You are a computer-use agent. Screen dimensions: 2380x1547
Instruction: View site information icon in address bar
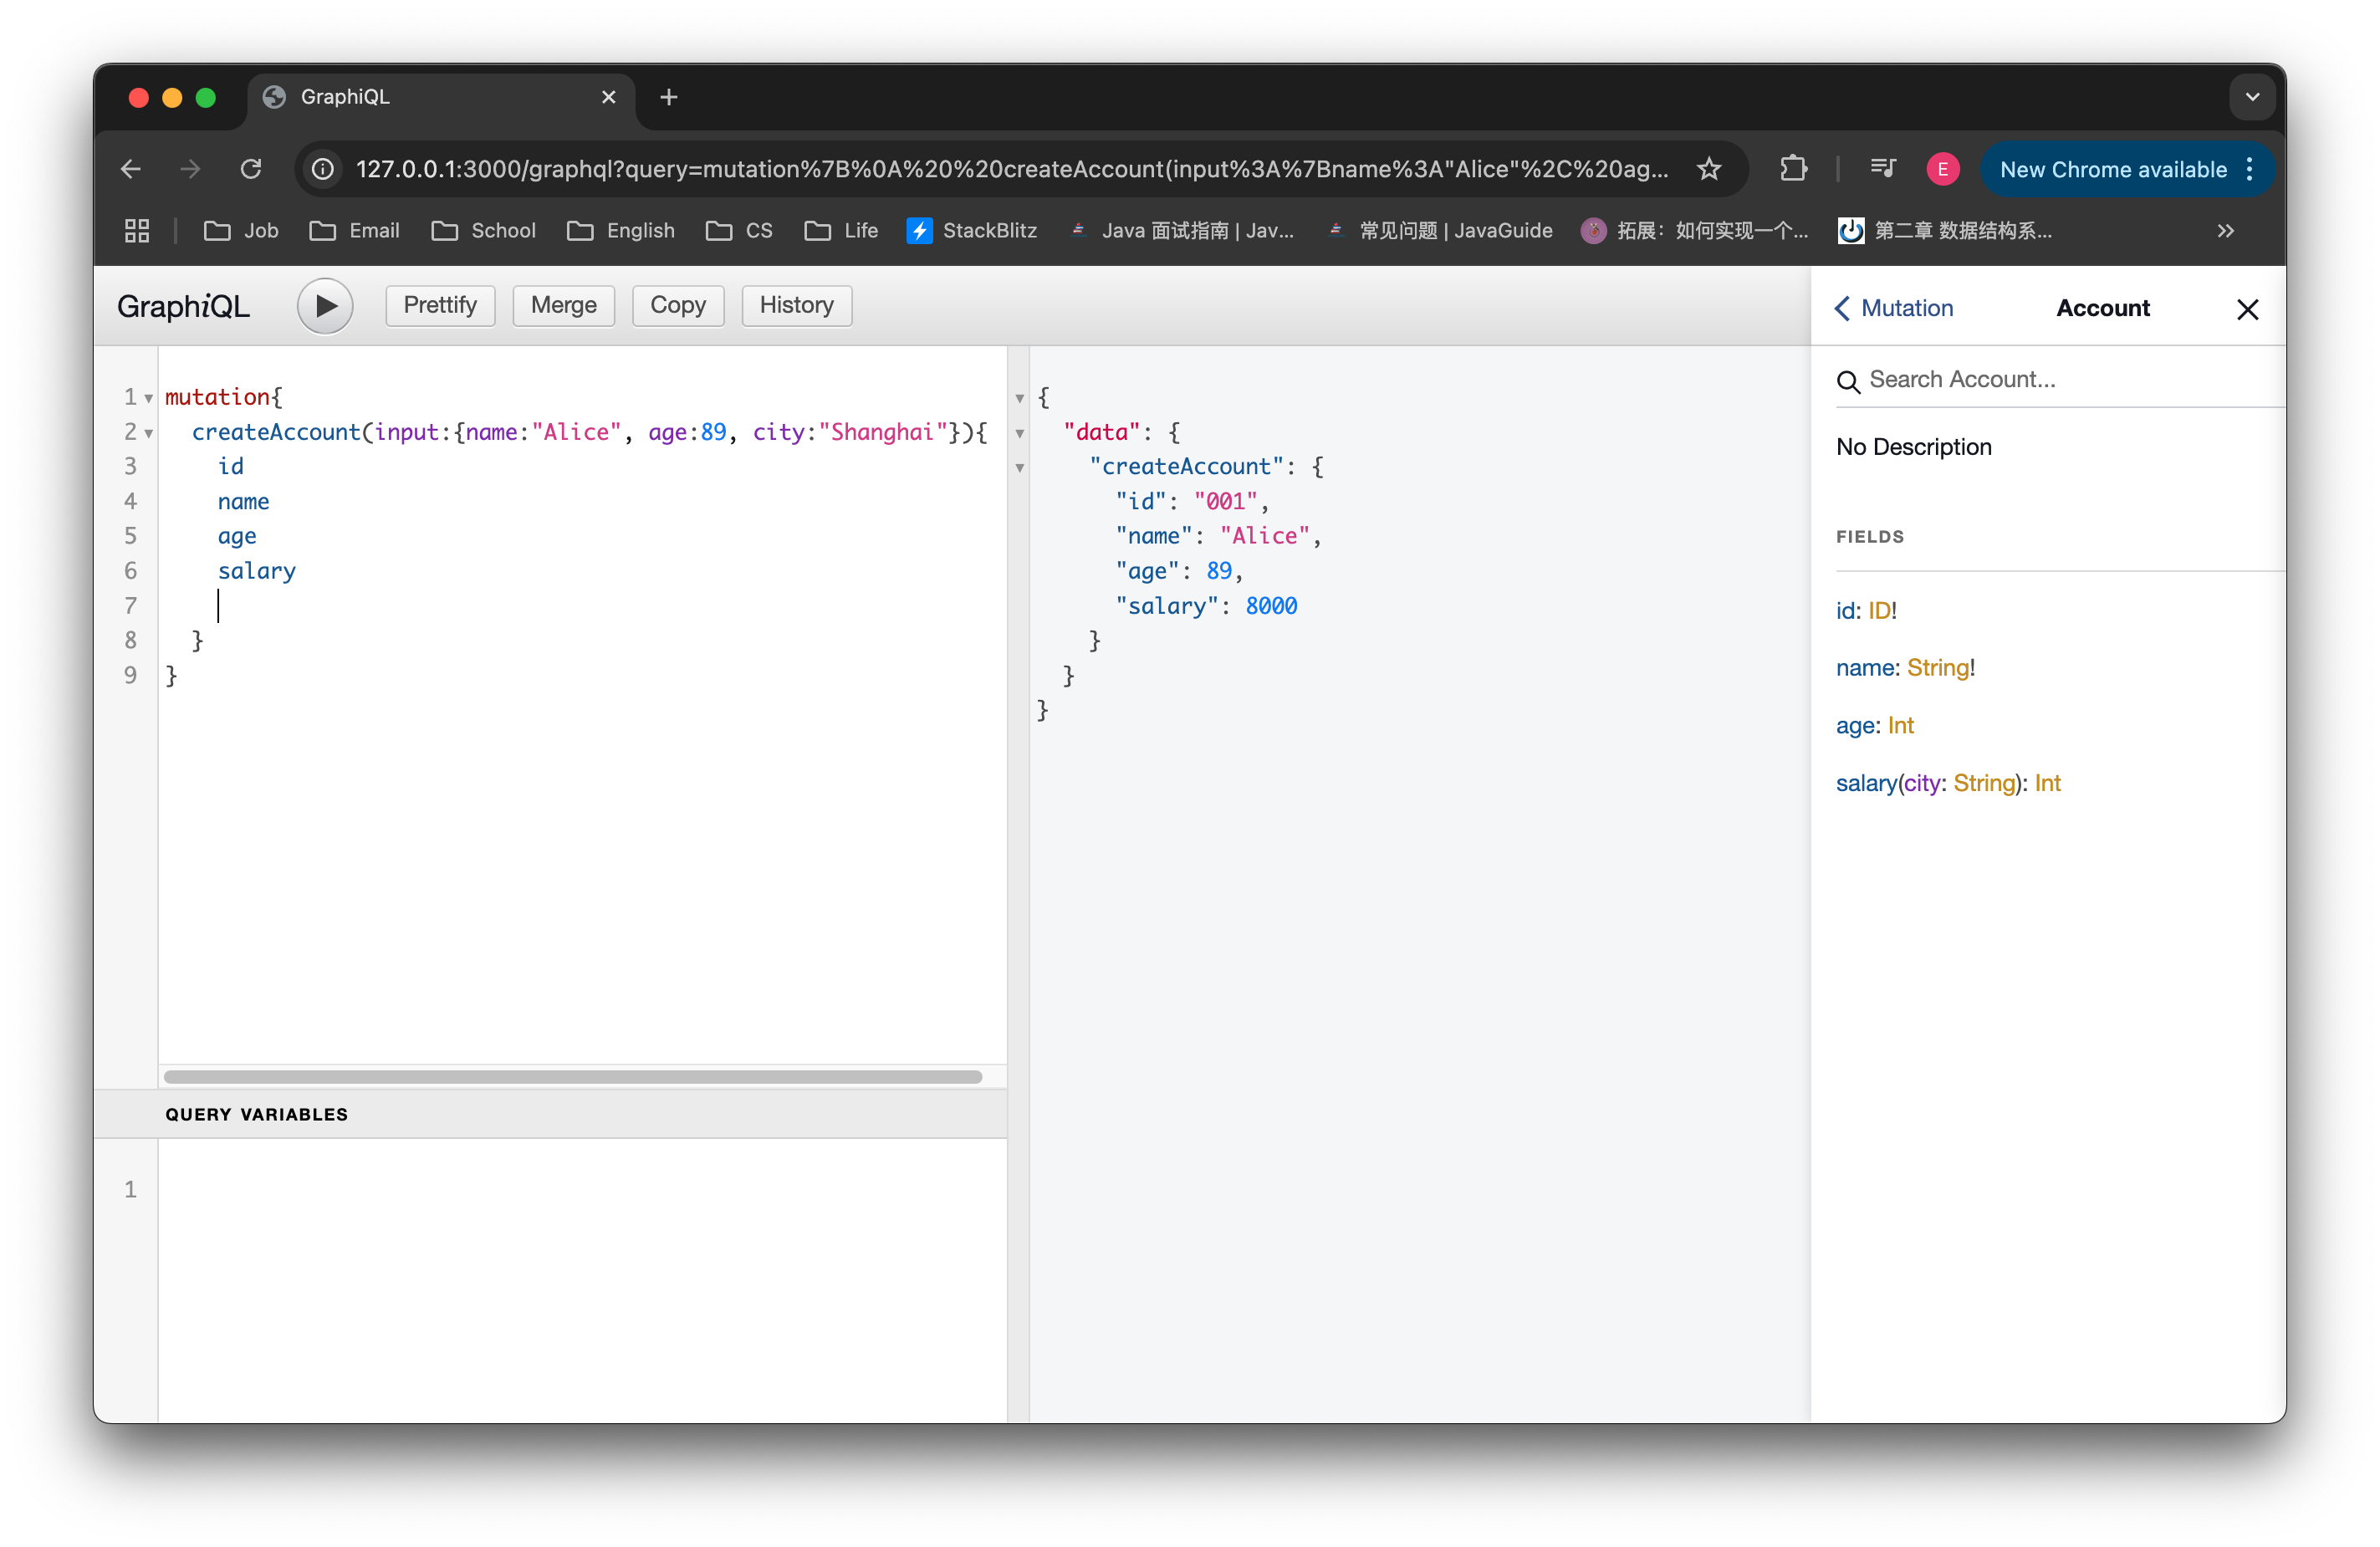[x=323, y=169]
